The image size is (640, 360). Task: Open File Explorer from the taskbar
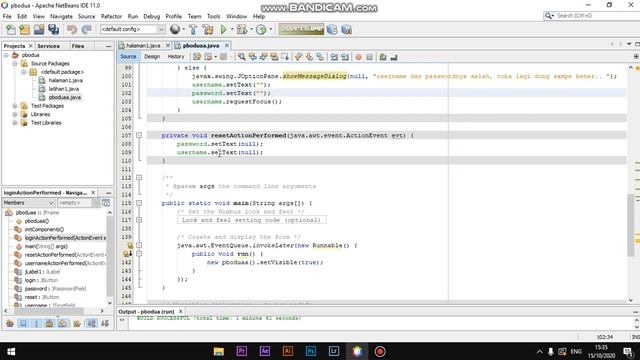(x=218, y=351)
